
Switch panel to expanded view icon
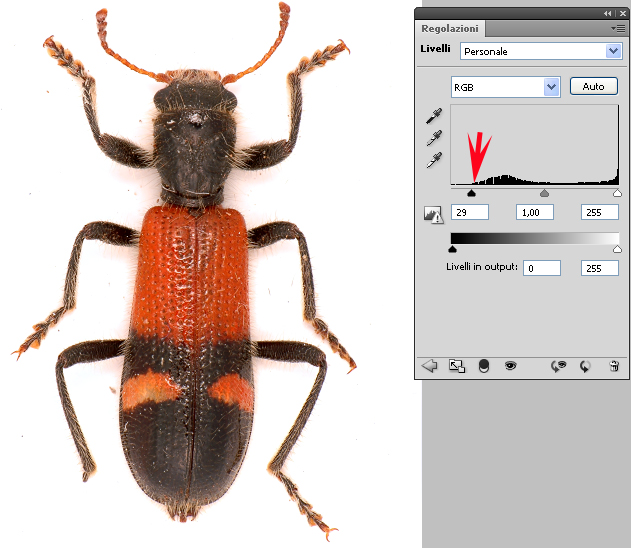pos(456,366)
